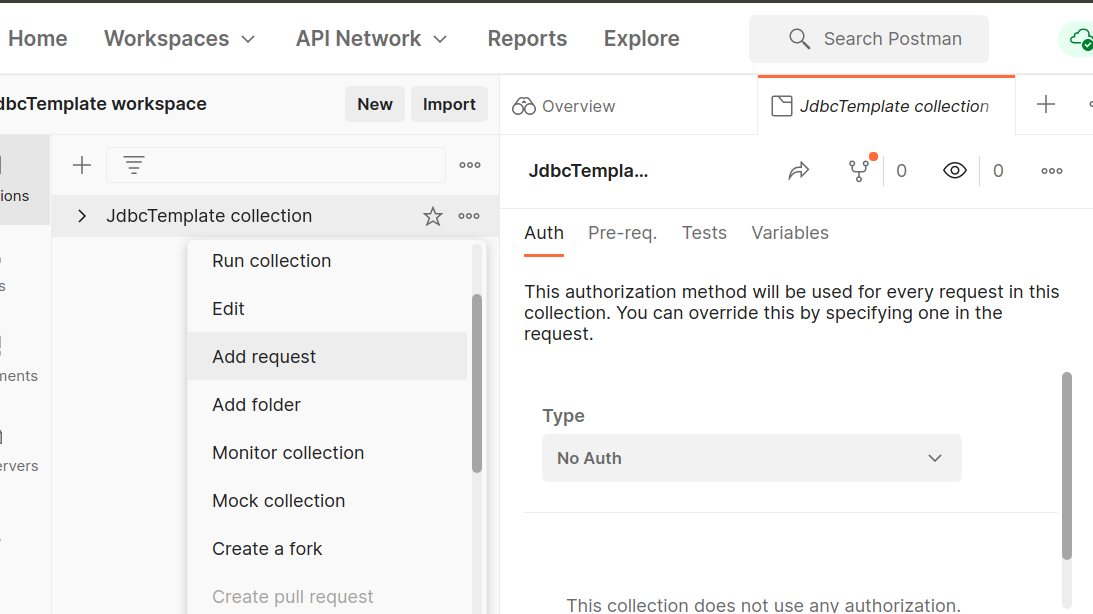The image size is (1093, 614).
Task: Open sidebar options three-dot menu
Action: [470, 165]
